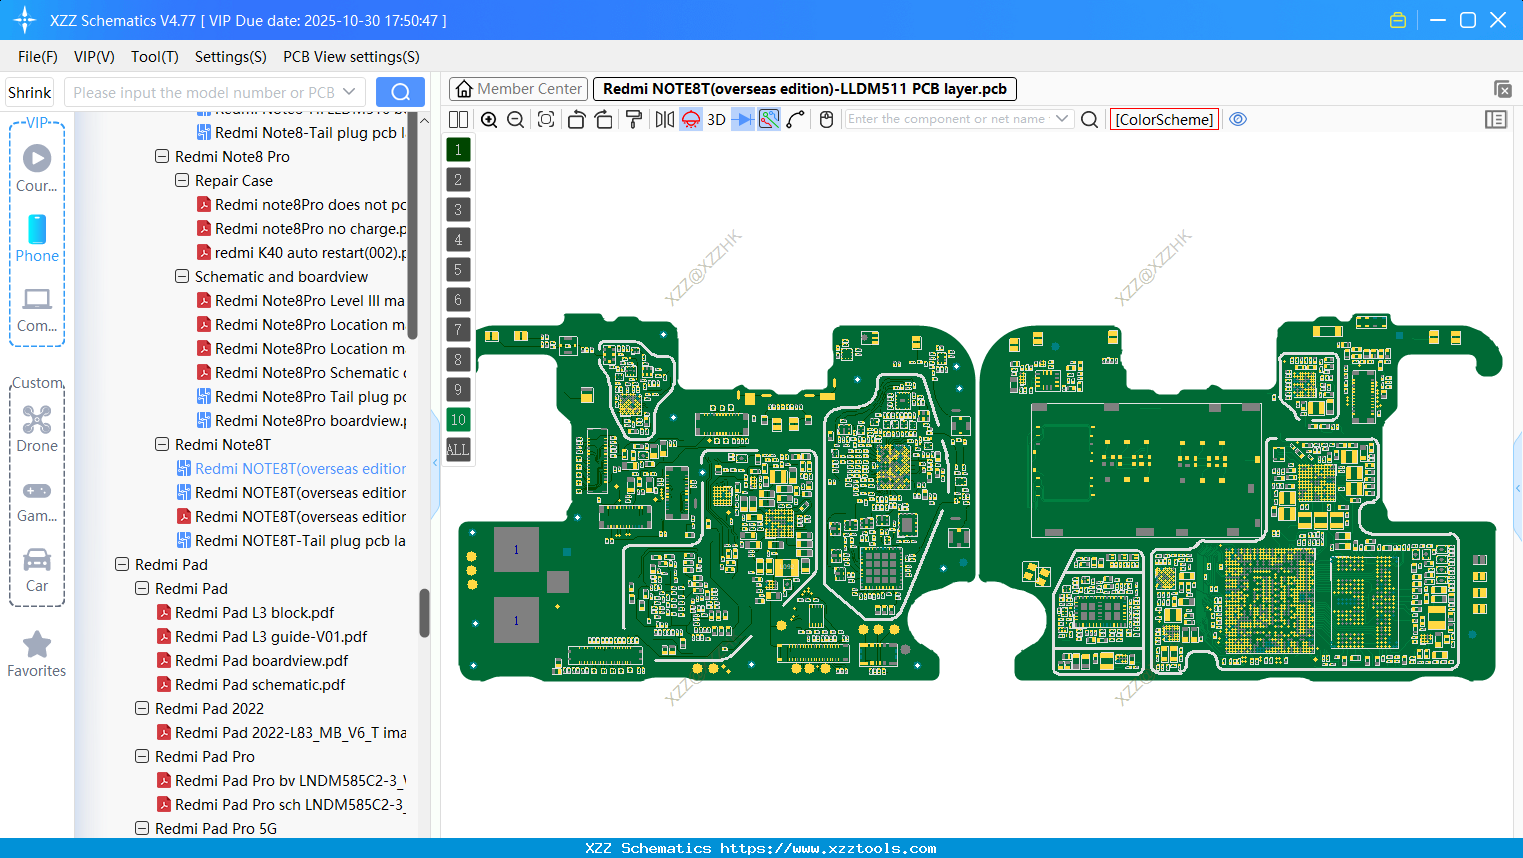The image size is (1523, 858).
Task: Activate the mirror/flip board tool
Action: [663, 119]
